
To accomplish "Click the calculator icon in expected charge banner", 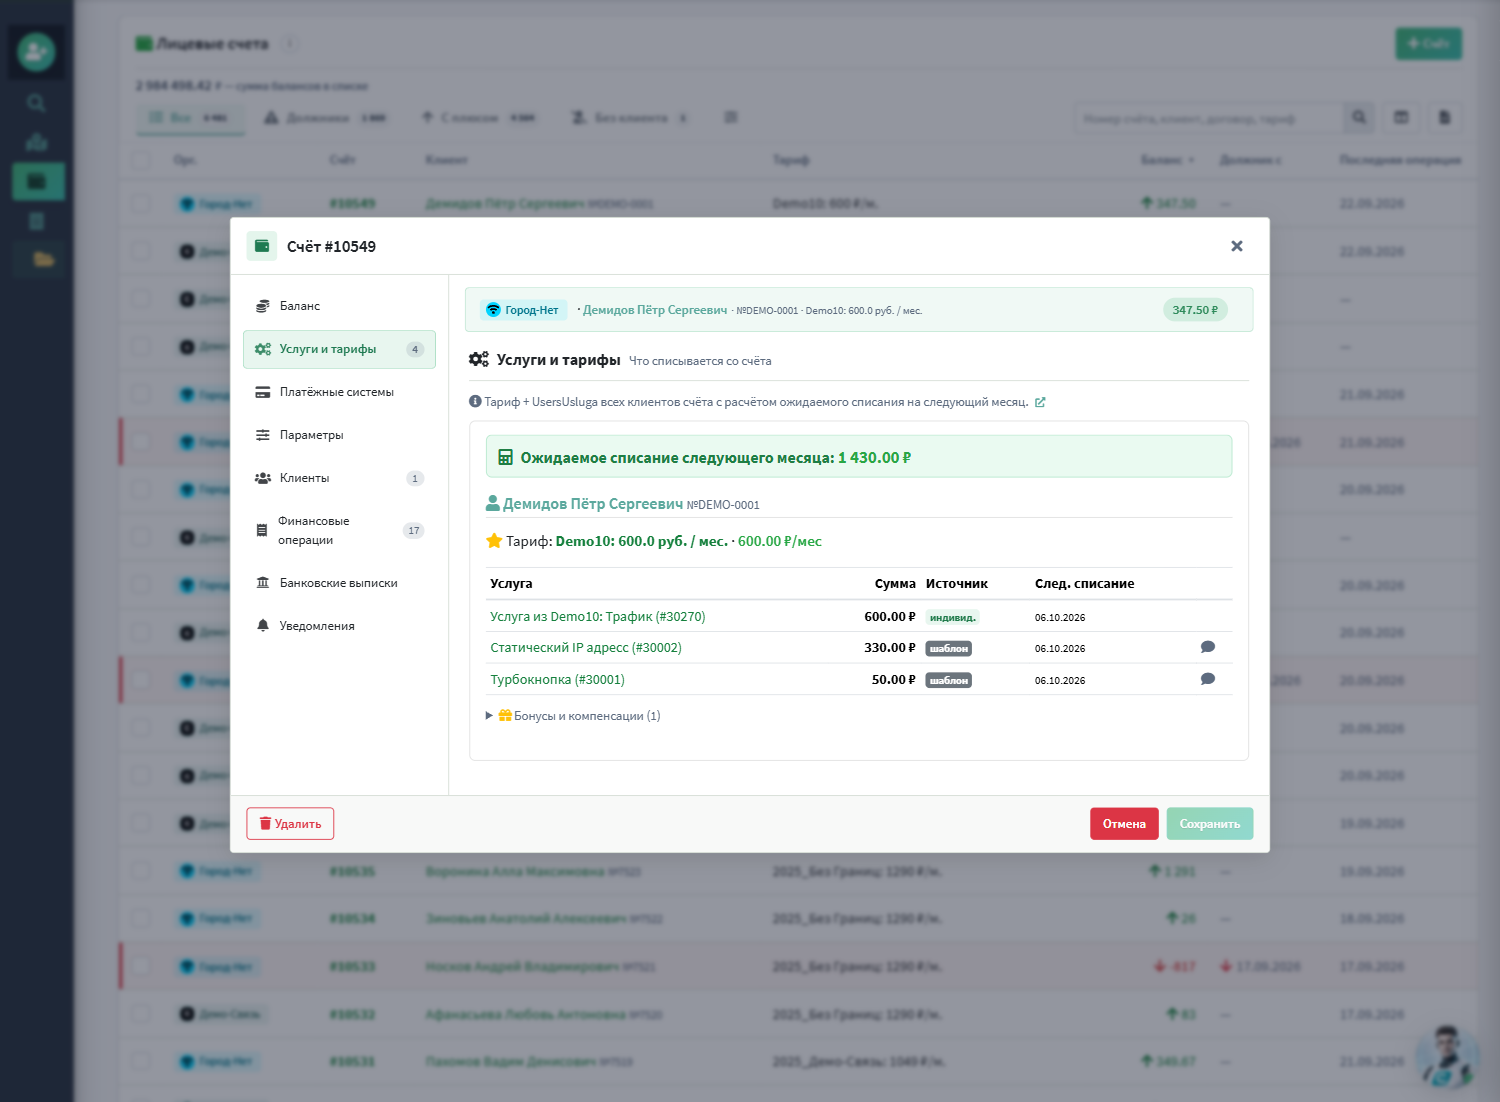I will (506, 458).
